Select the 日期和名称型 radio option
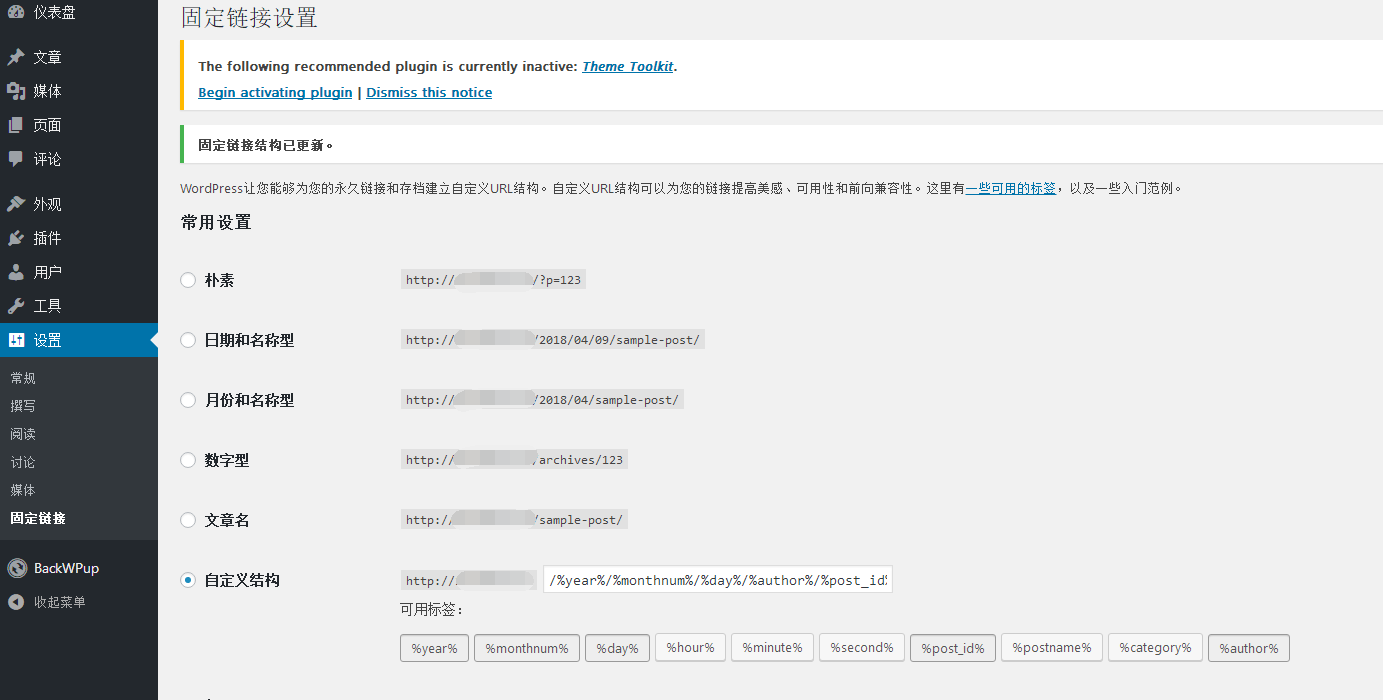 188,341
